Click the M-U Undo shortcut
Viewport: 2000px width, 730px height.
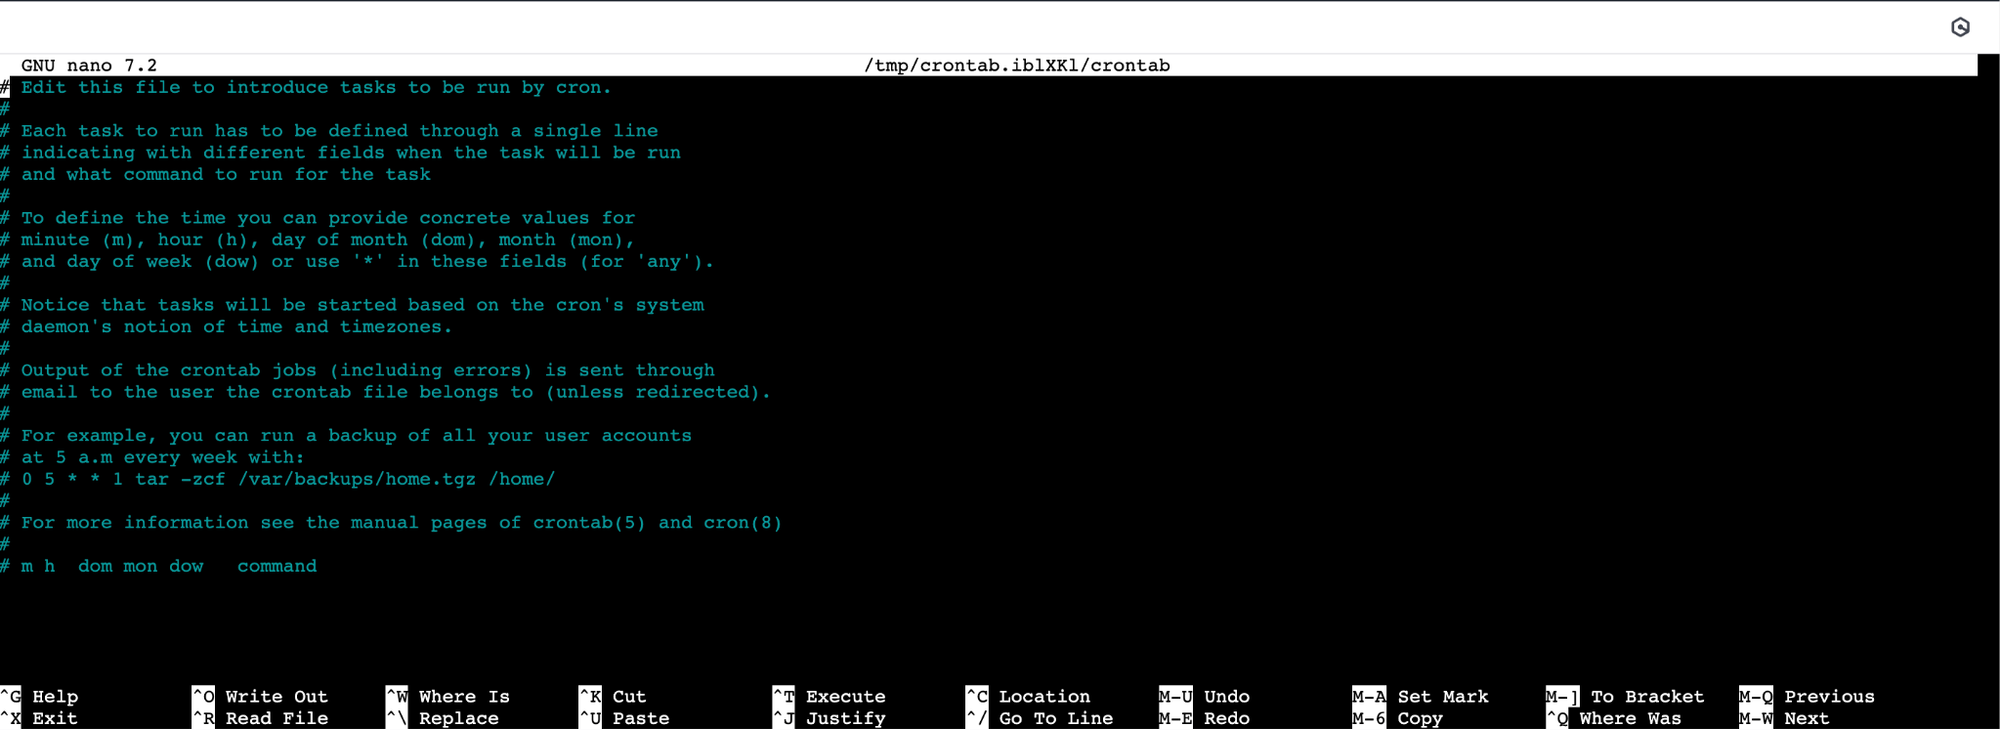(1205, 696)
